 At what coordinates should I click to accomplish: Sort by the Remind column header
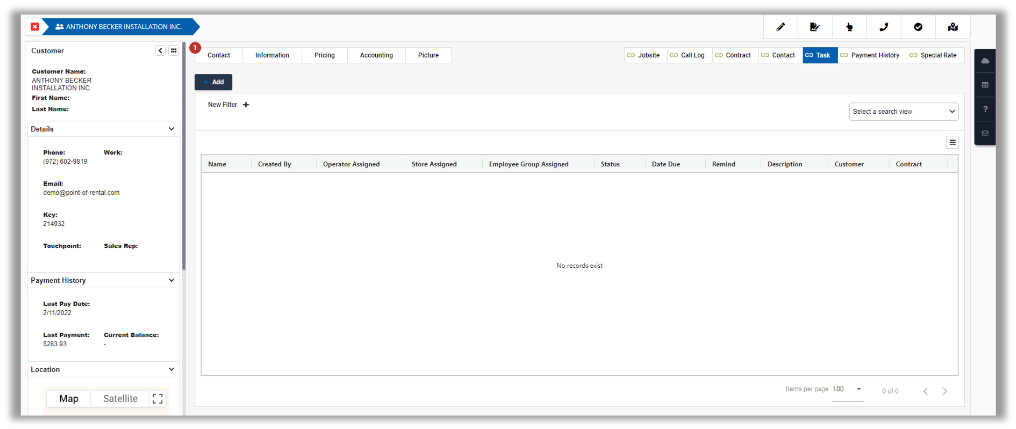[x=723, y=165]
